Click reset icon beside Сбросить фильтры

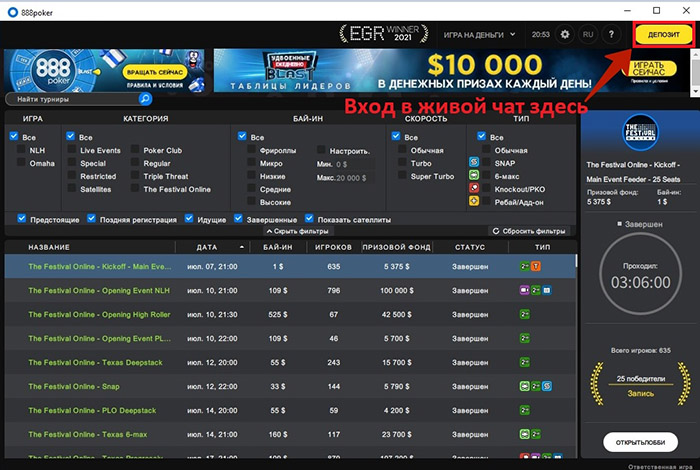tap(496, 231)
